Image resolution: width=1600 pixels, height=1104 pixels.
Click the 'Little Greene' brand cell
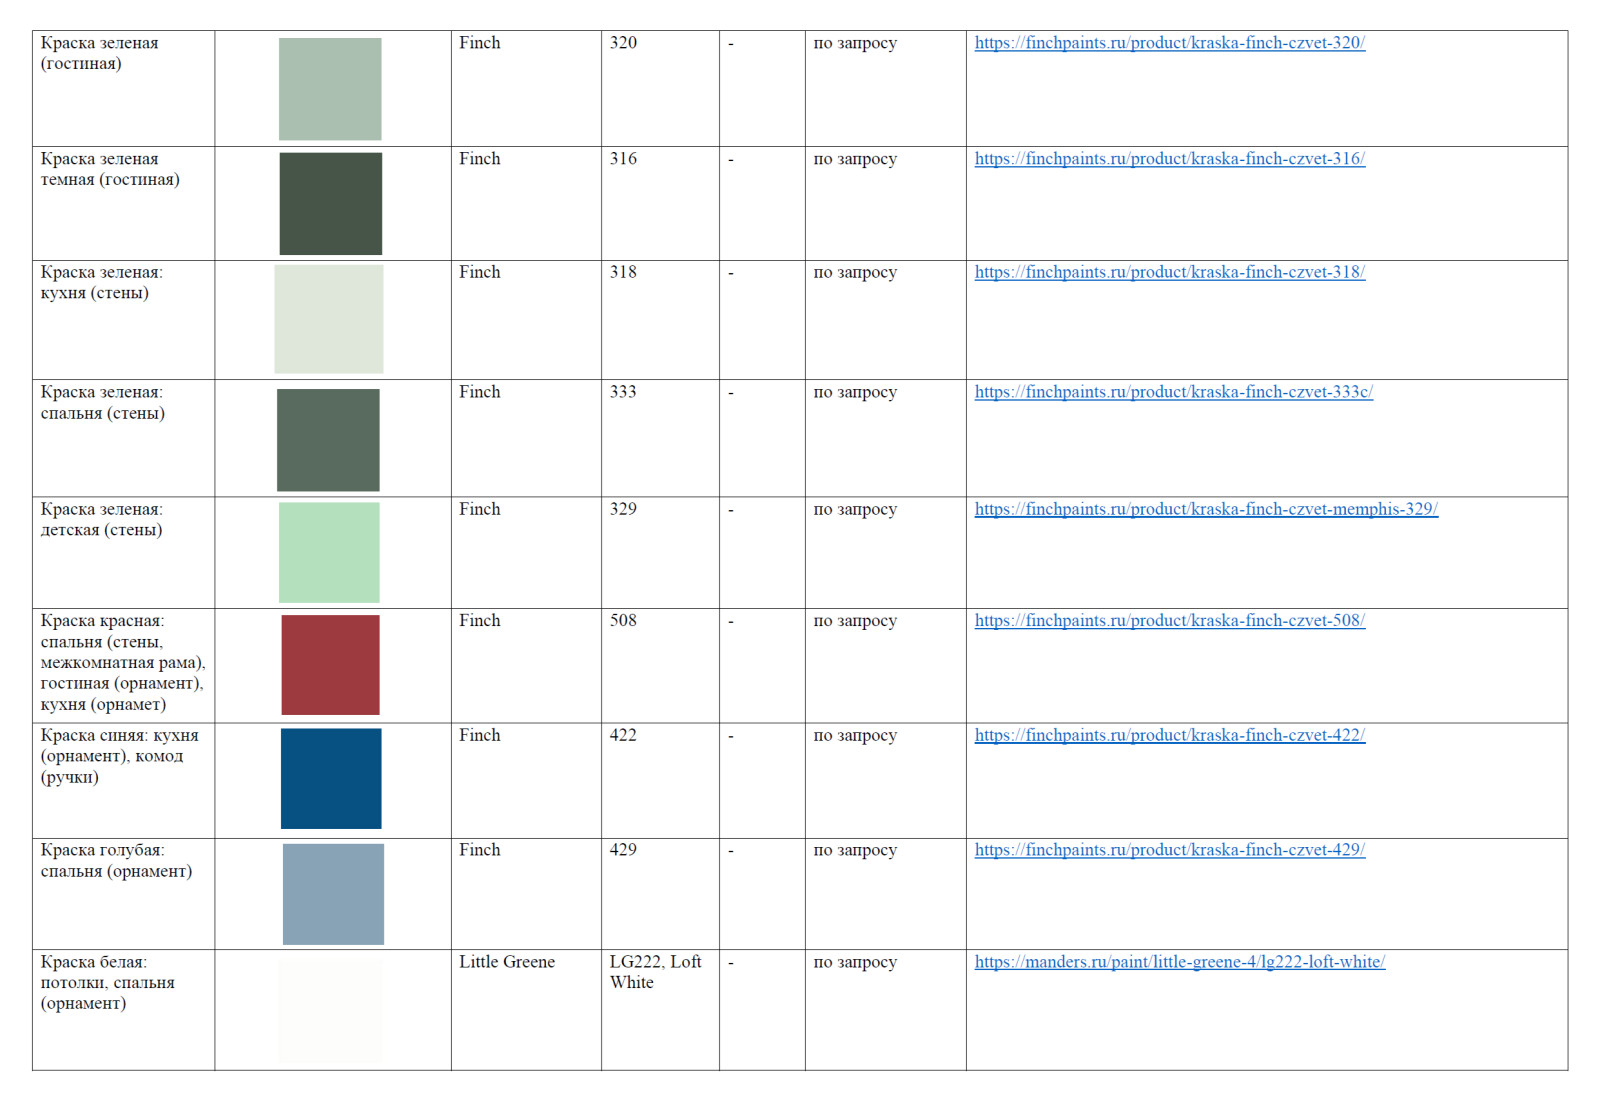click(507, 962)
